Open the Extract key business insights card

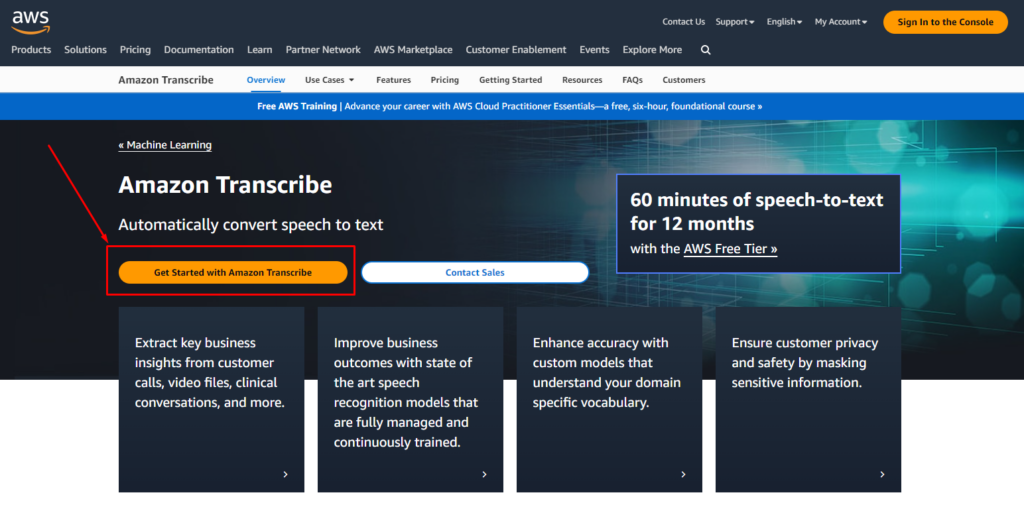(x=211, y=399)
